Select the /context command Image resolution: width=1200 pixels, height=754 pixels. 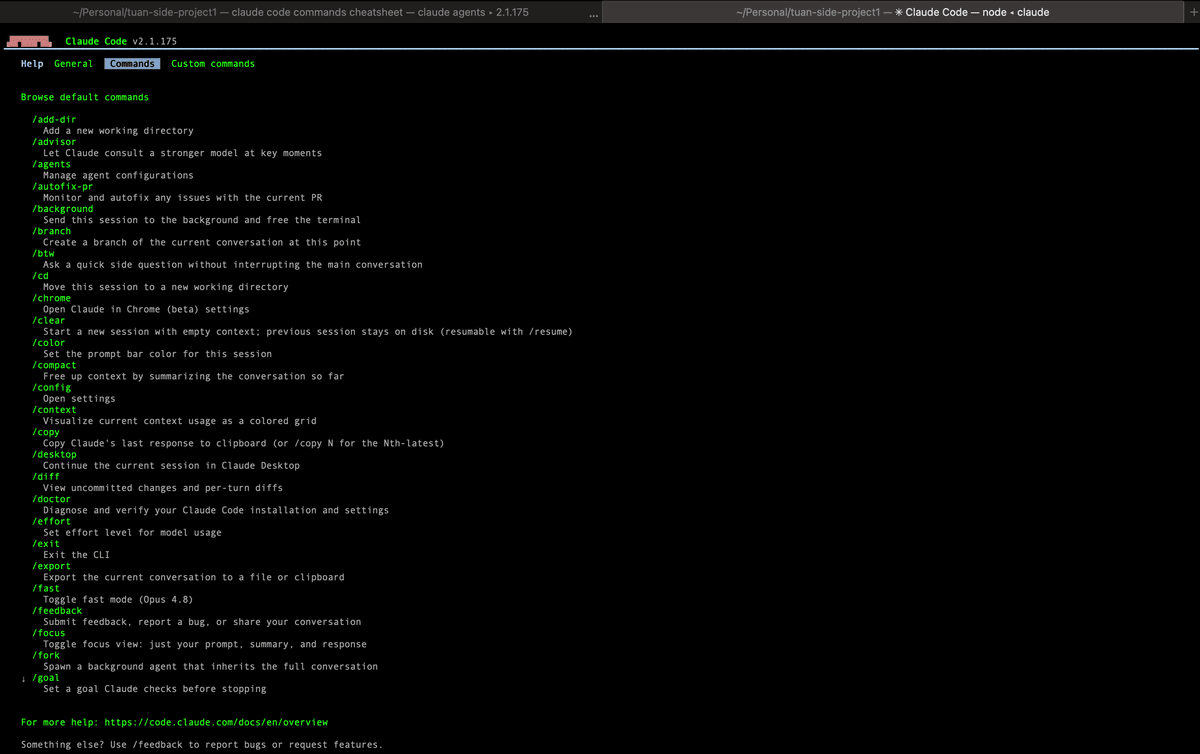point(54,410)
